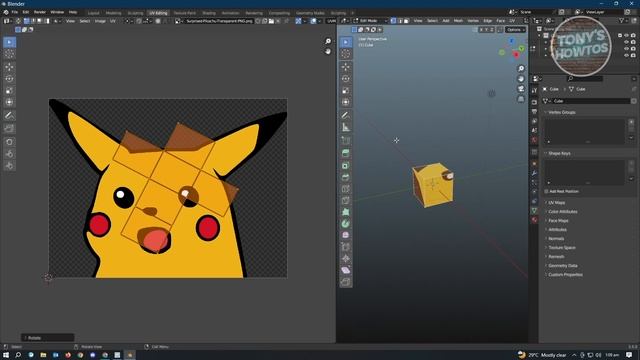640x360 pixels.
Task: Expand the Face Maps panel
Action: (x=558, y=221)
